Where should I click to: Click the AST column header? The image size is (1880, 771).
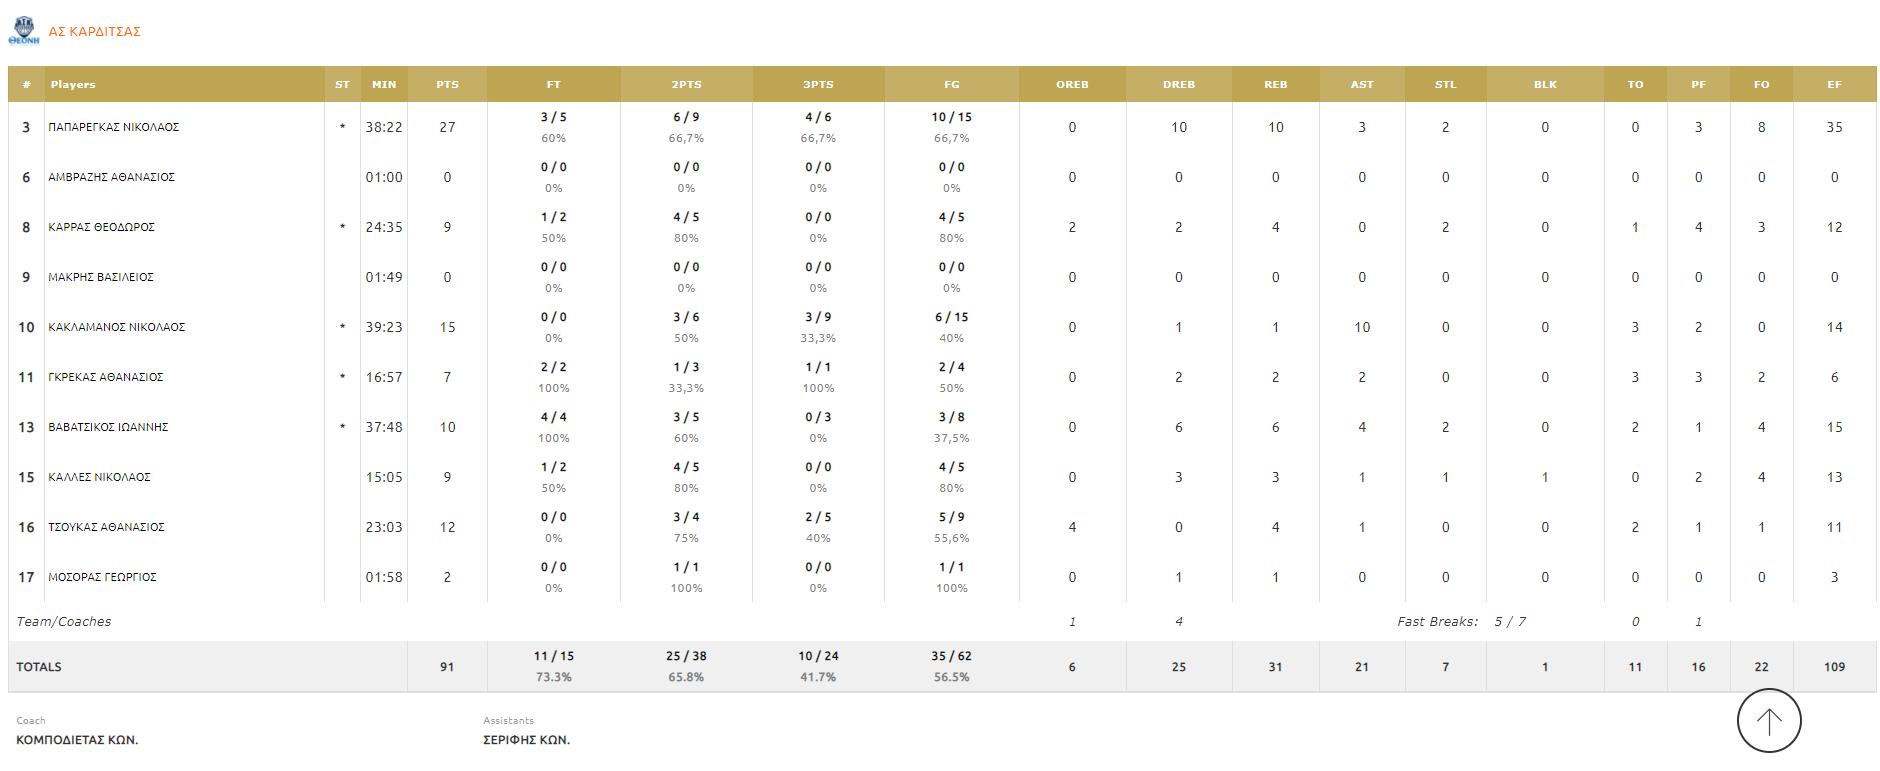click(1362, 85)
